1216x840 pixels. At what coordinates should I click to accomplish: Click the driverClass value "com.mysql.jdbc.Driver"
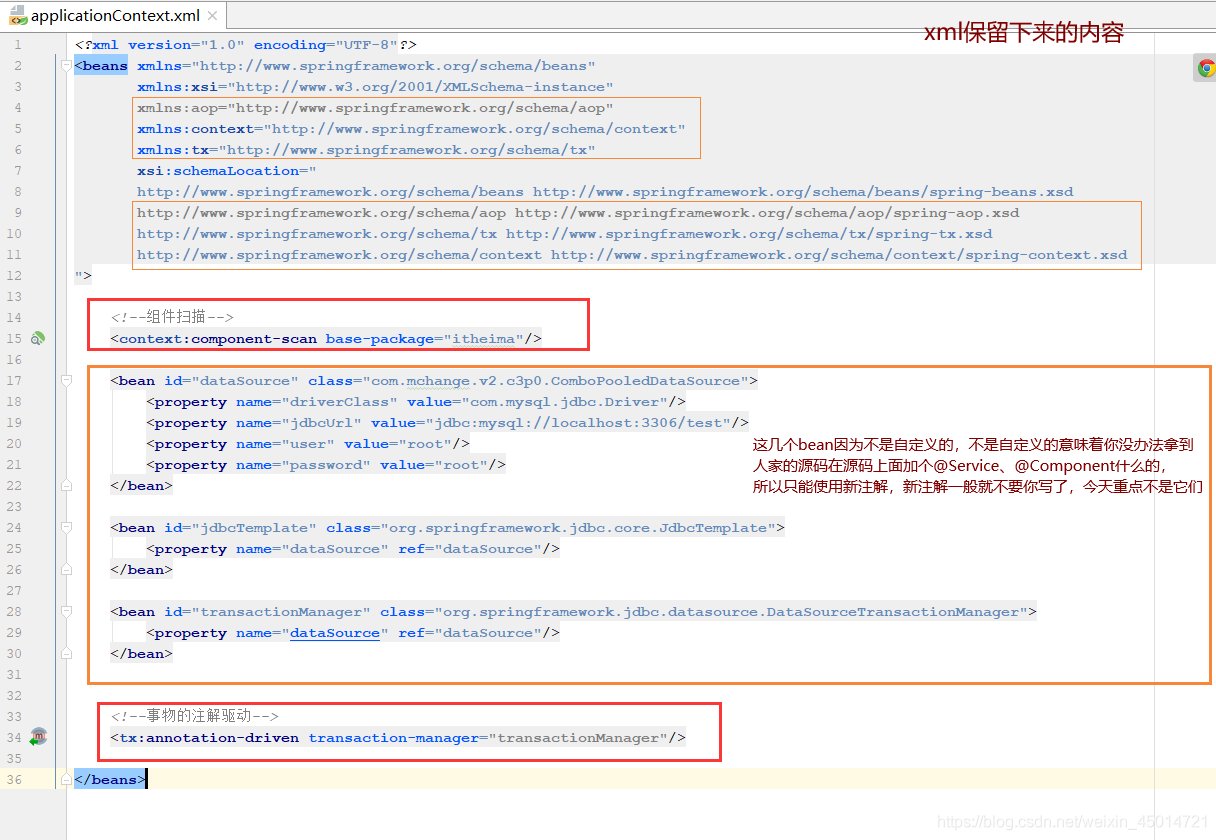tap(569, 402)
